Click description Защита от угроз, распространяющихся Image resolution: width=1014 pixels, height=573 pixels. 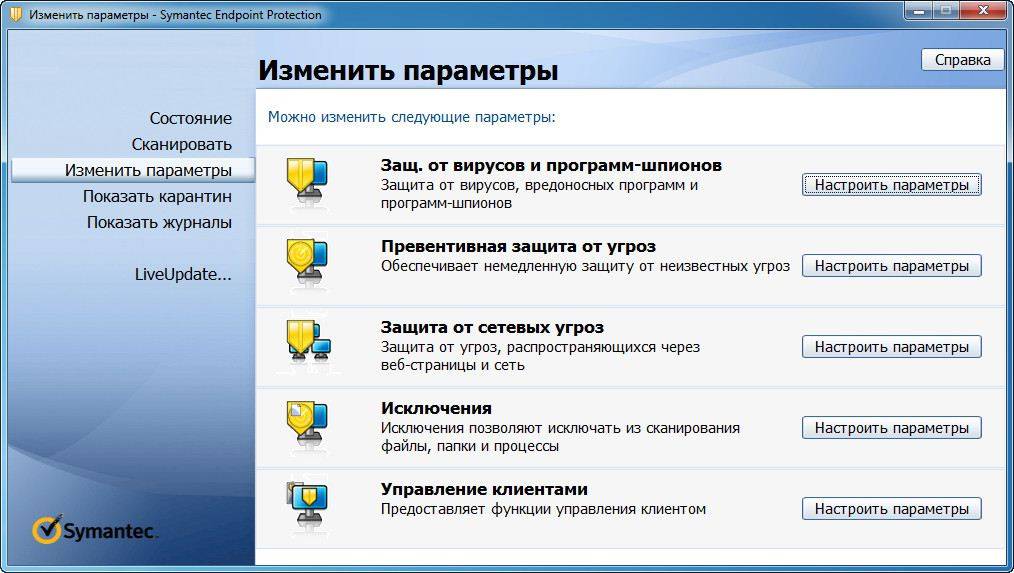pos(540,356)
